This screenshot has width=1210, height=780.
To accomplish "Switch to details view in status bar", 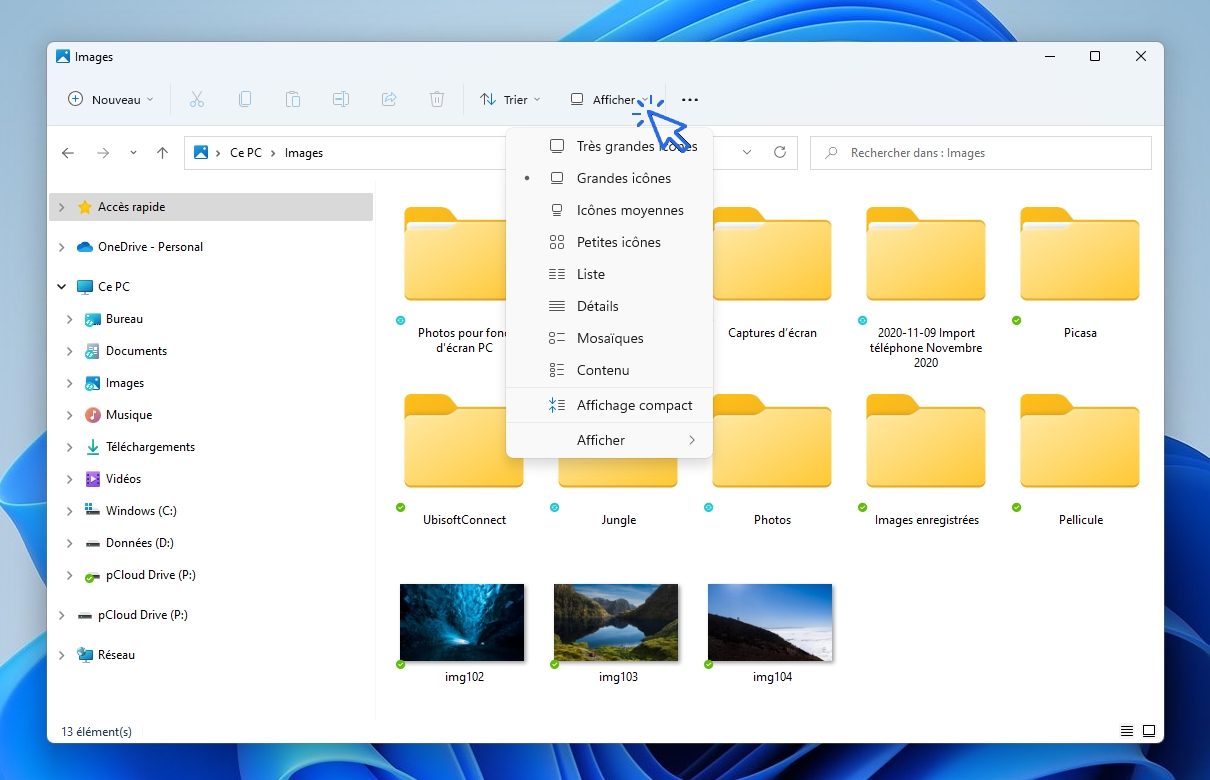I will [x=1127, y=731].
